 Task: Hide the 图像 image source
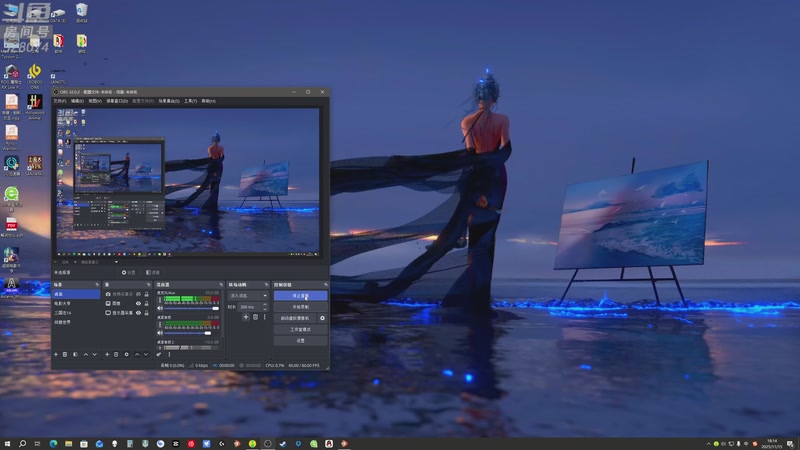(x=138, y=304)
